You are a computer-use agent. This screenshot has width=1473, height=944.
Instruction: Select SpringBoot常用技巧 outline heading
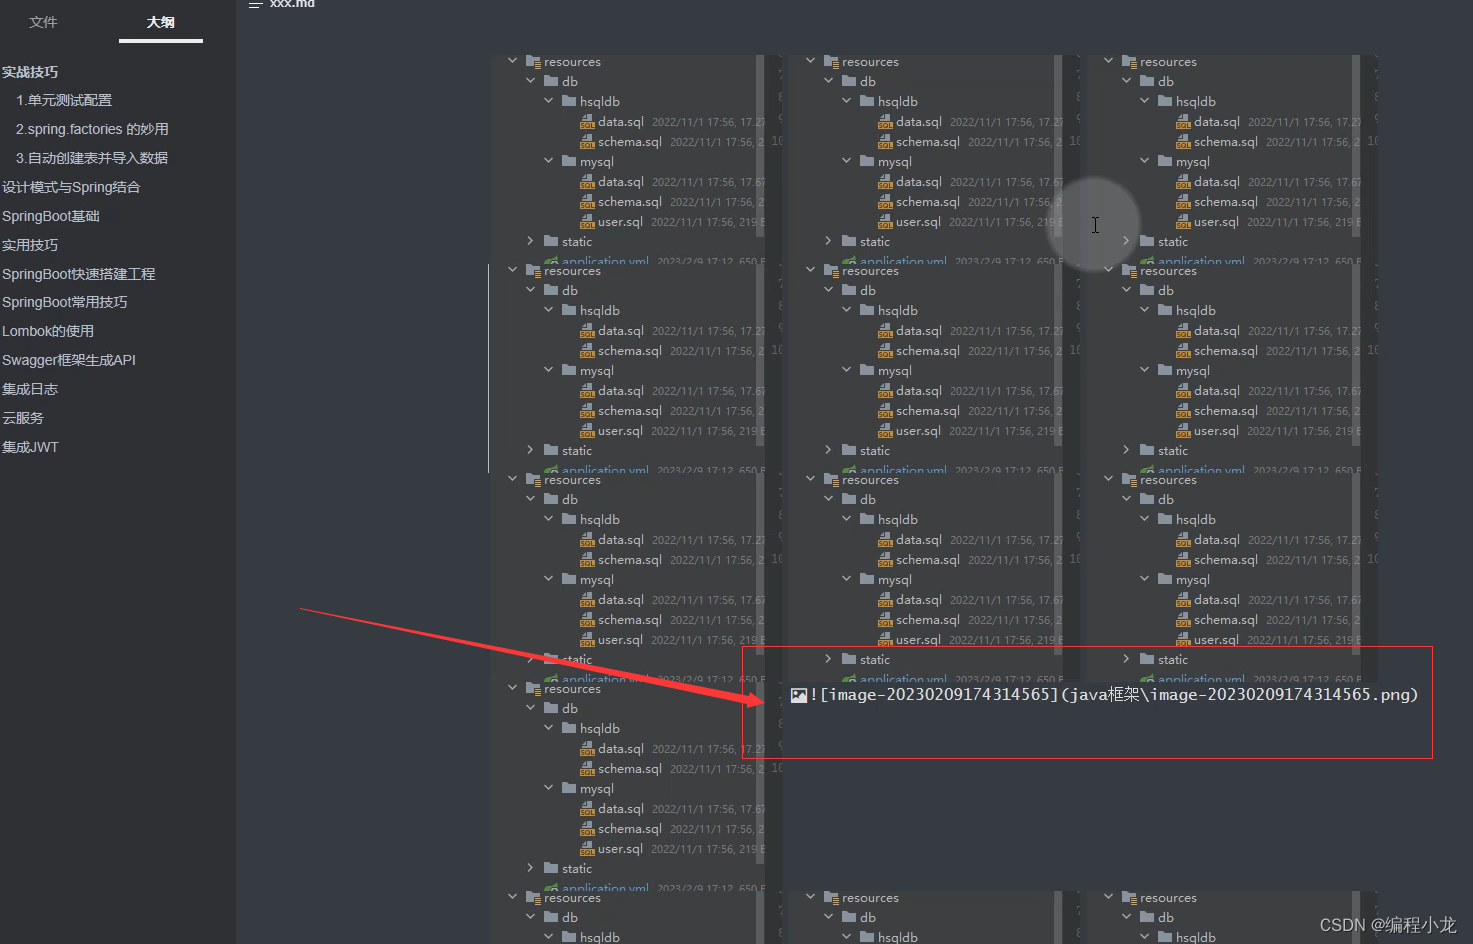click(x=65, y=303)
